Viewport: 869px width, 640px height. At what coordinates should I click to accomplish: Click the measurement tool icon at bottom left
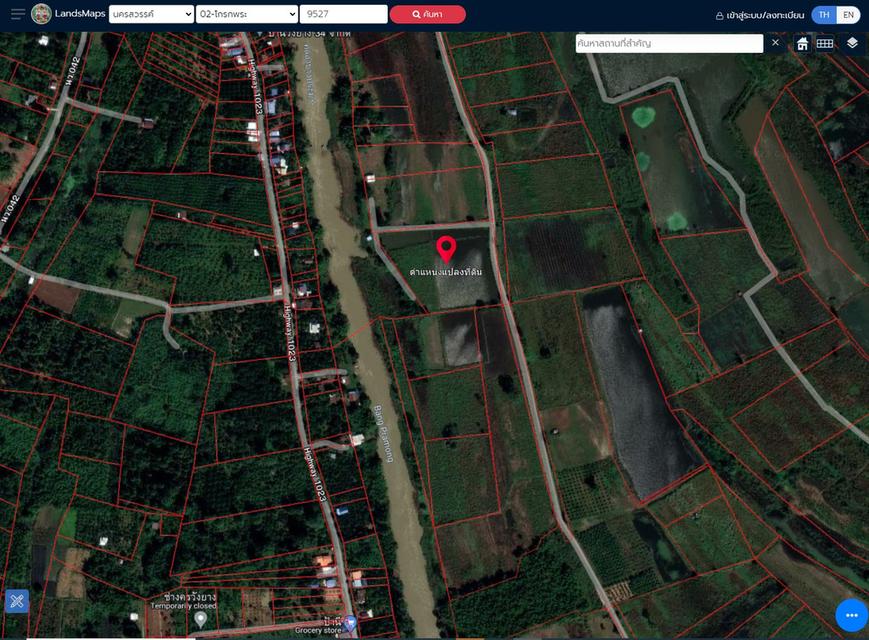tap(17, 601)
